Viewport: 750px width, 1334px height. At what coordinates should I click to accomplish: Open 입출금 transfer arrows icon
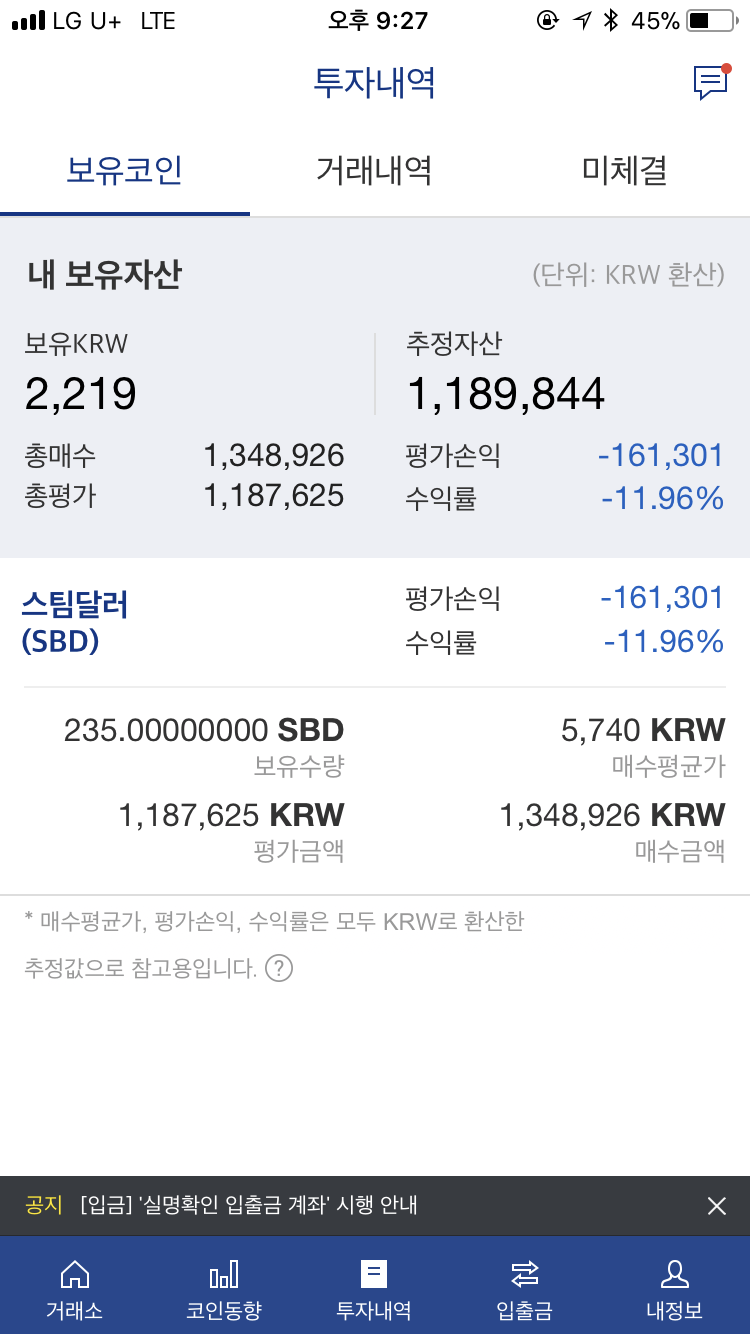pyautogui.click(x=524, y=1274)
